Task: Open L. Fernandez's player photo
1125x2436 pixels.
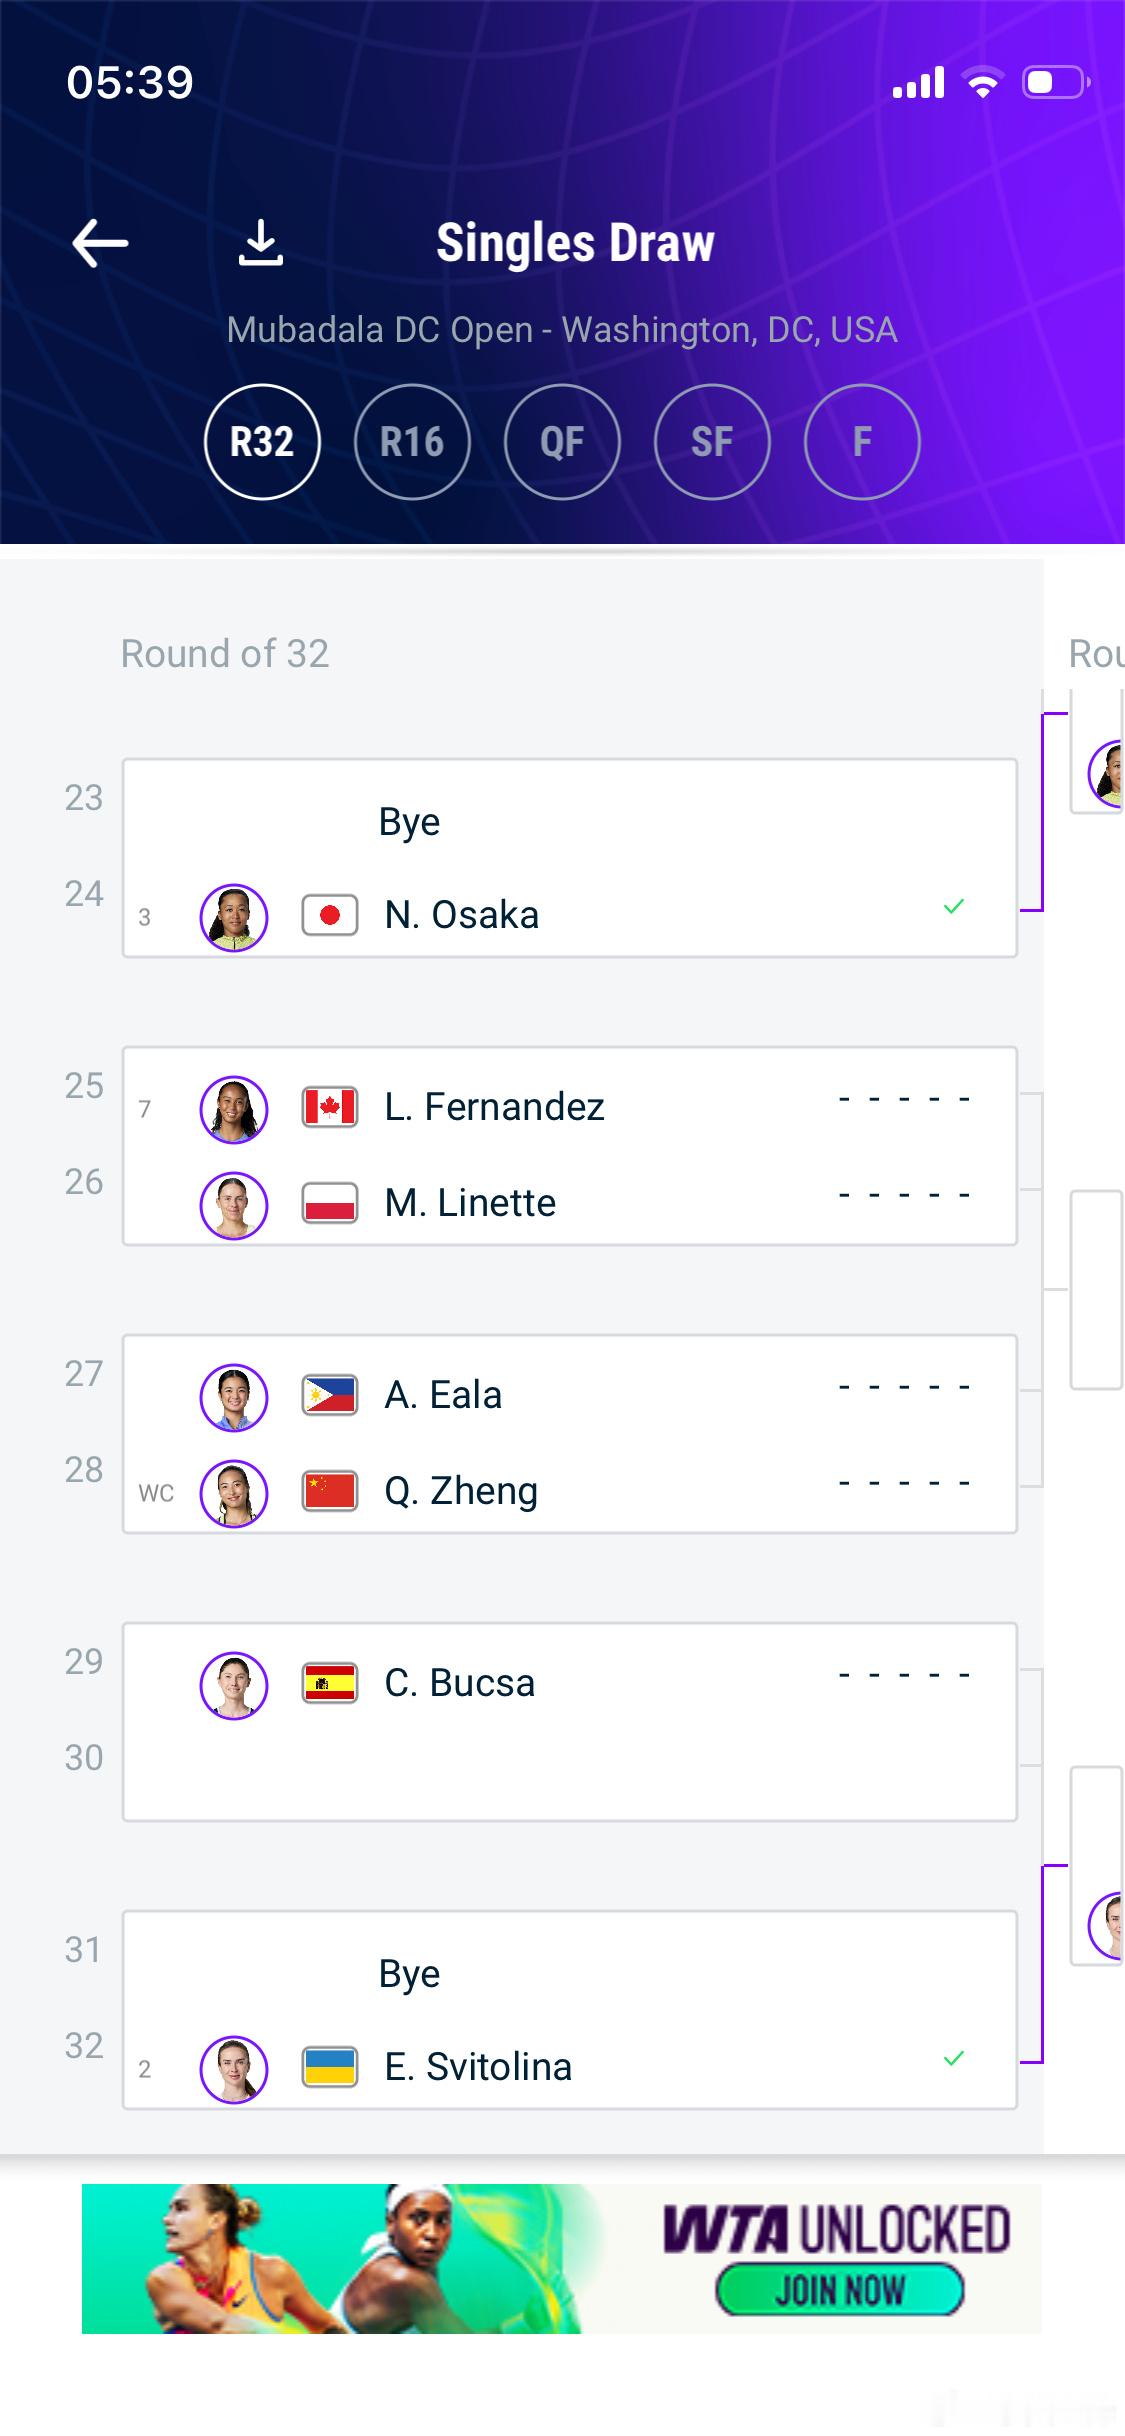Action: 234,1109
